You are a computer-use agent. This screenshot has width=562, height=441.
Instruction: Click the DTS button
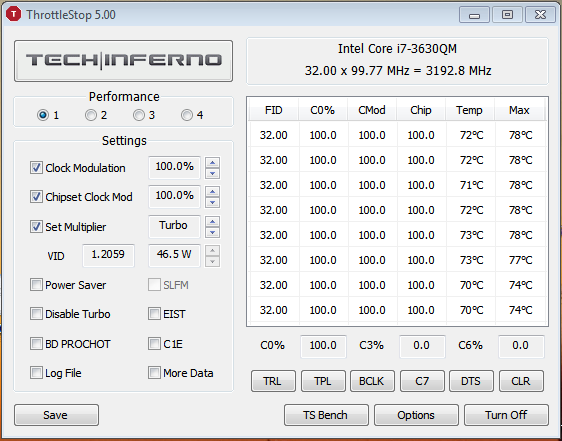click(x=471, y=381)
